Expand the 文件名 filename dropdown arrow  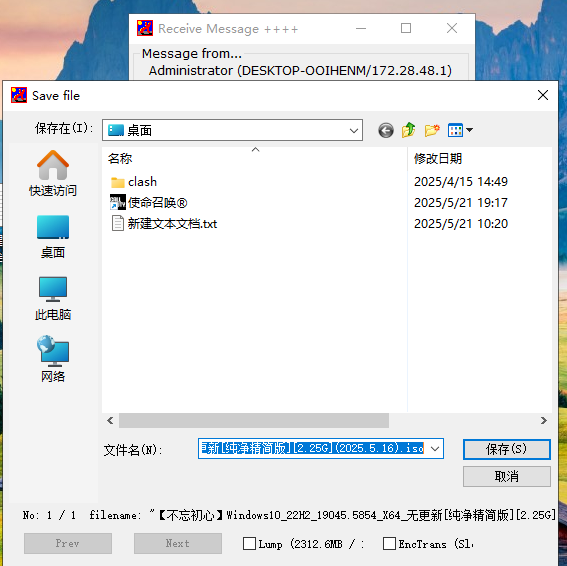[x=435, y=449]
